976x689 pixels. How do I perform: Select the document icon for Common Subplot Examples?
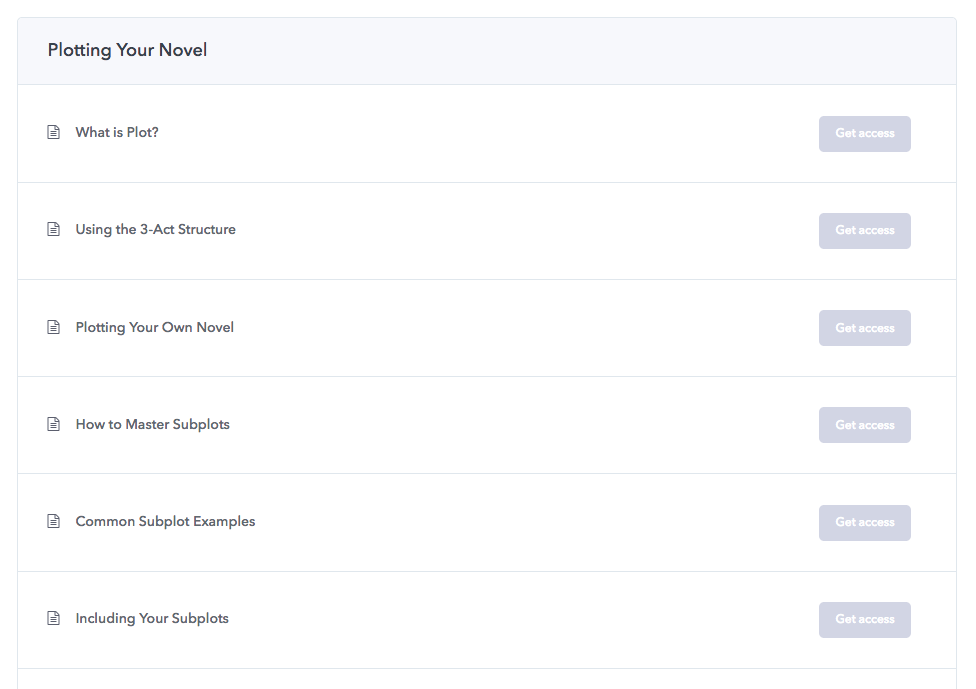[54, 521]
